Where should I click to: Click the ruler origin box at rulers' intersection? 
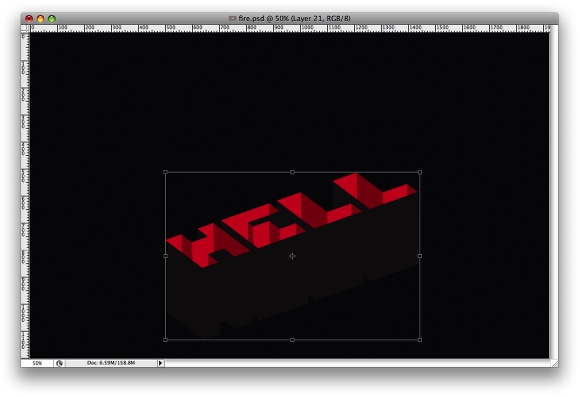25,28
